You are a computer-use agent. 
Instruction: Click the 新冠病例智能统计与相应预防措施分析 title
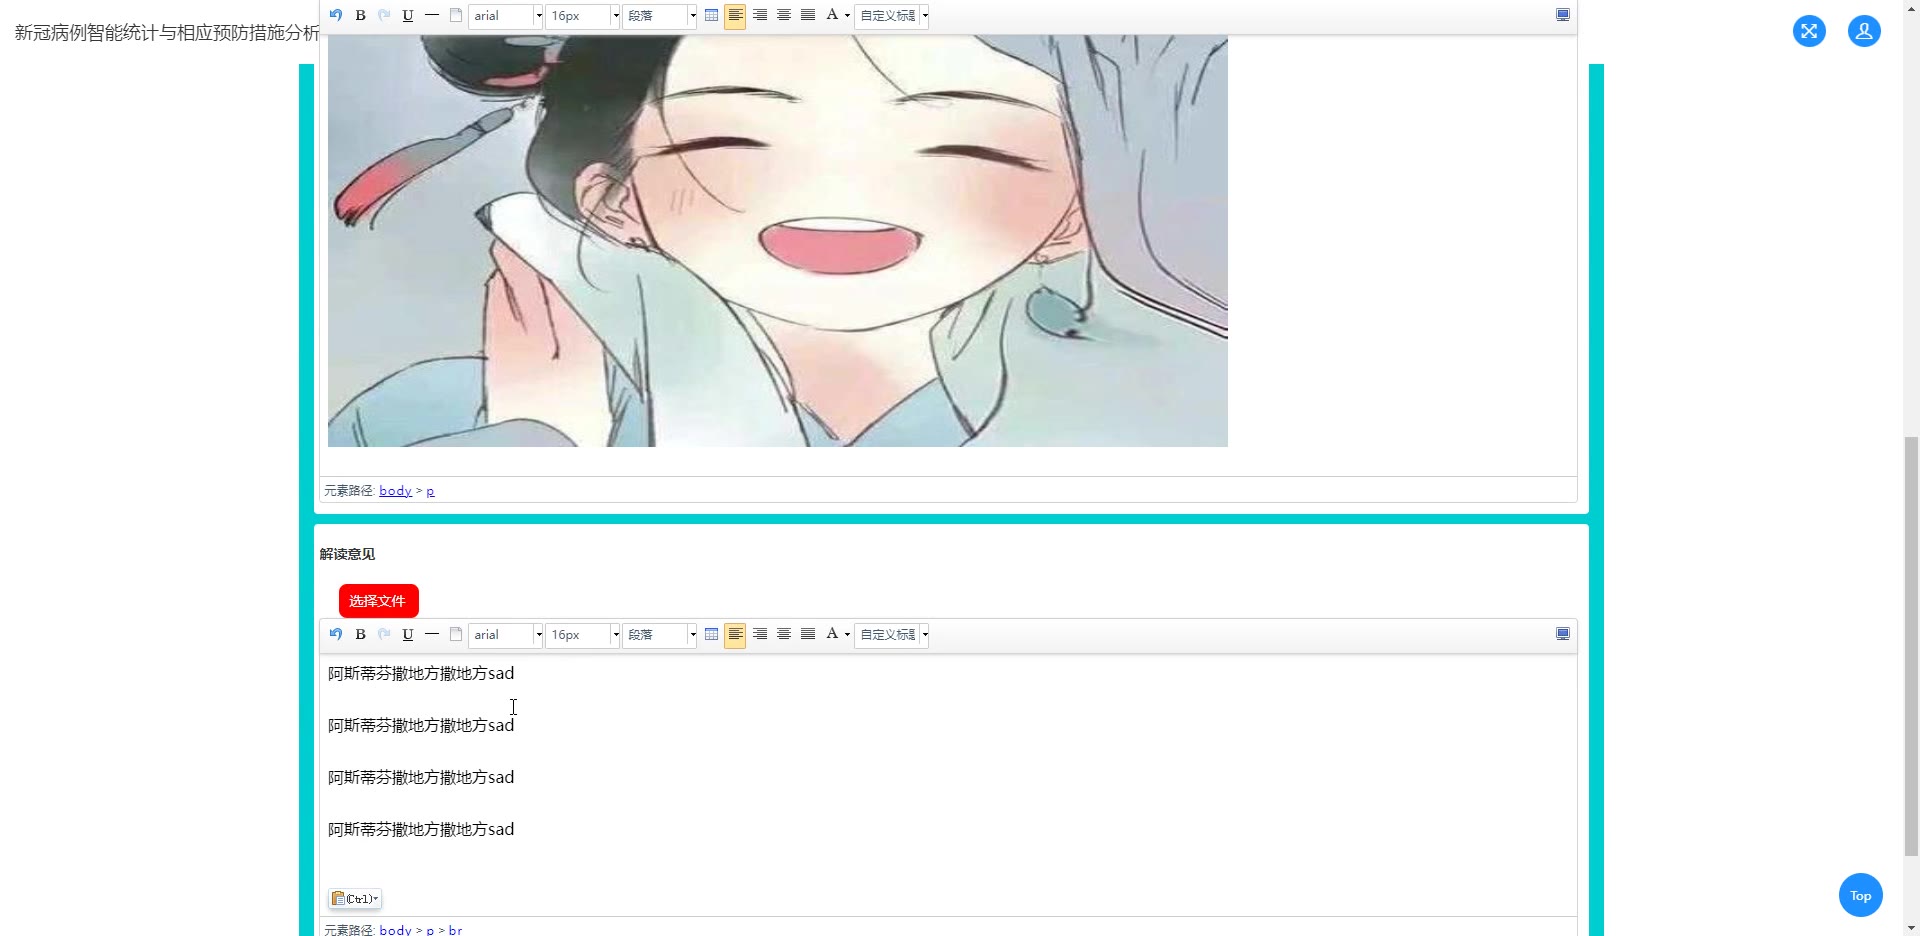coord(166,33)
